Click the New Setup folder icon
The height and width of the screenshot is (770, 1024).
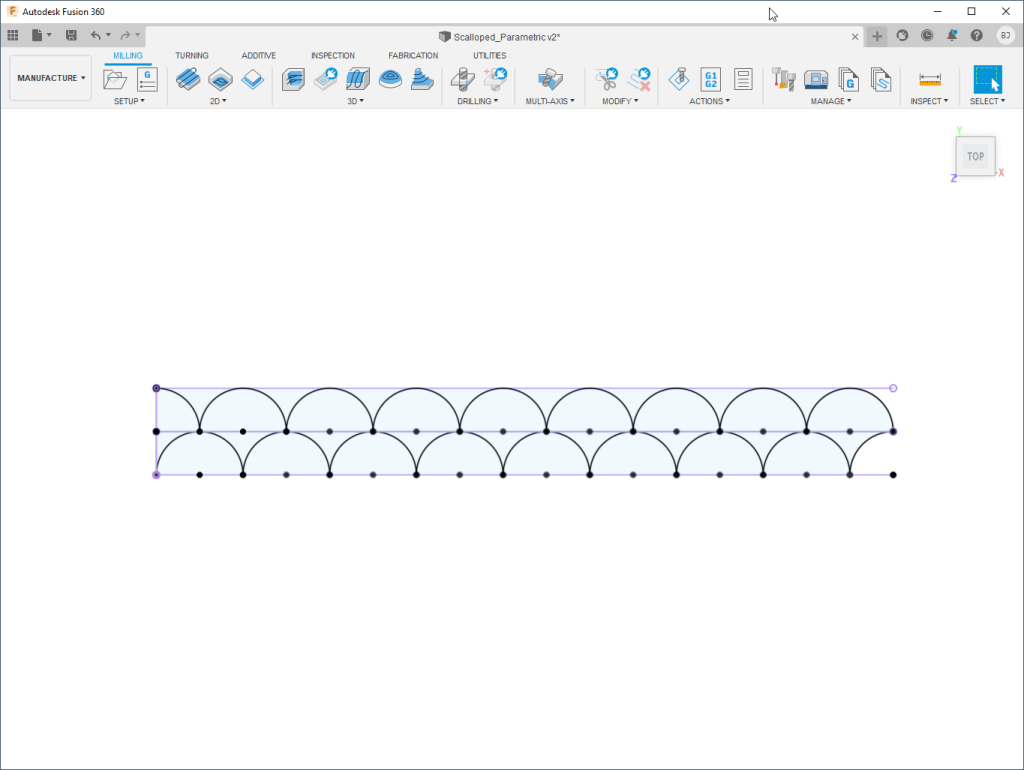pos(116,79)
